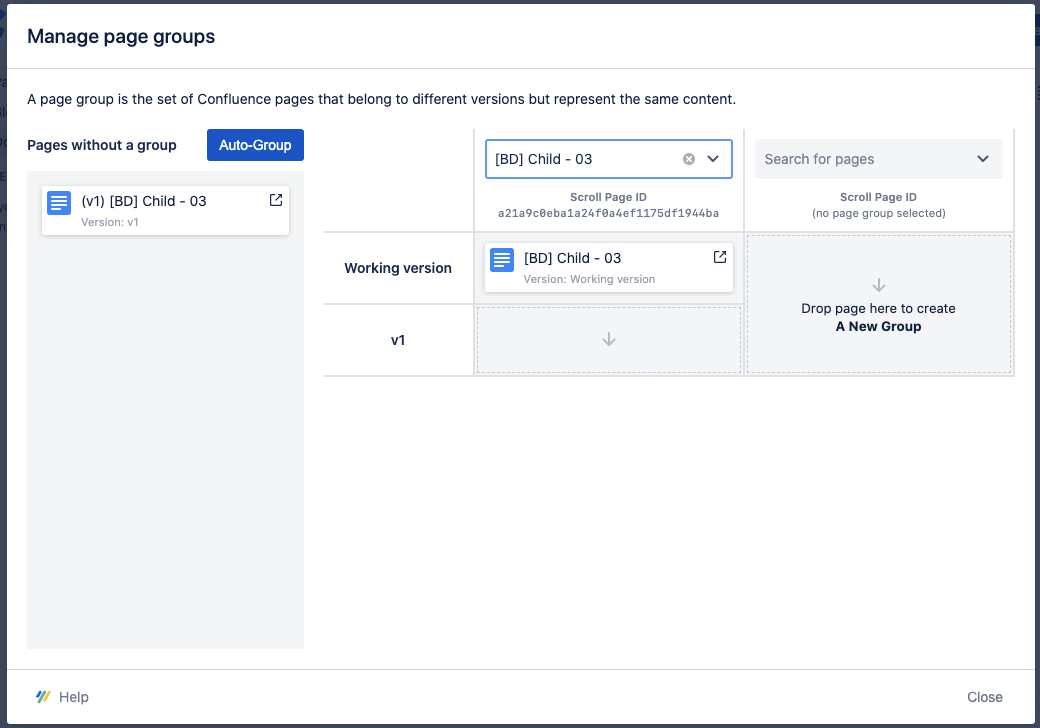
Task: Click document icon on Working version page card
Action: click(502, 259)
